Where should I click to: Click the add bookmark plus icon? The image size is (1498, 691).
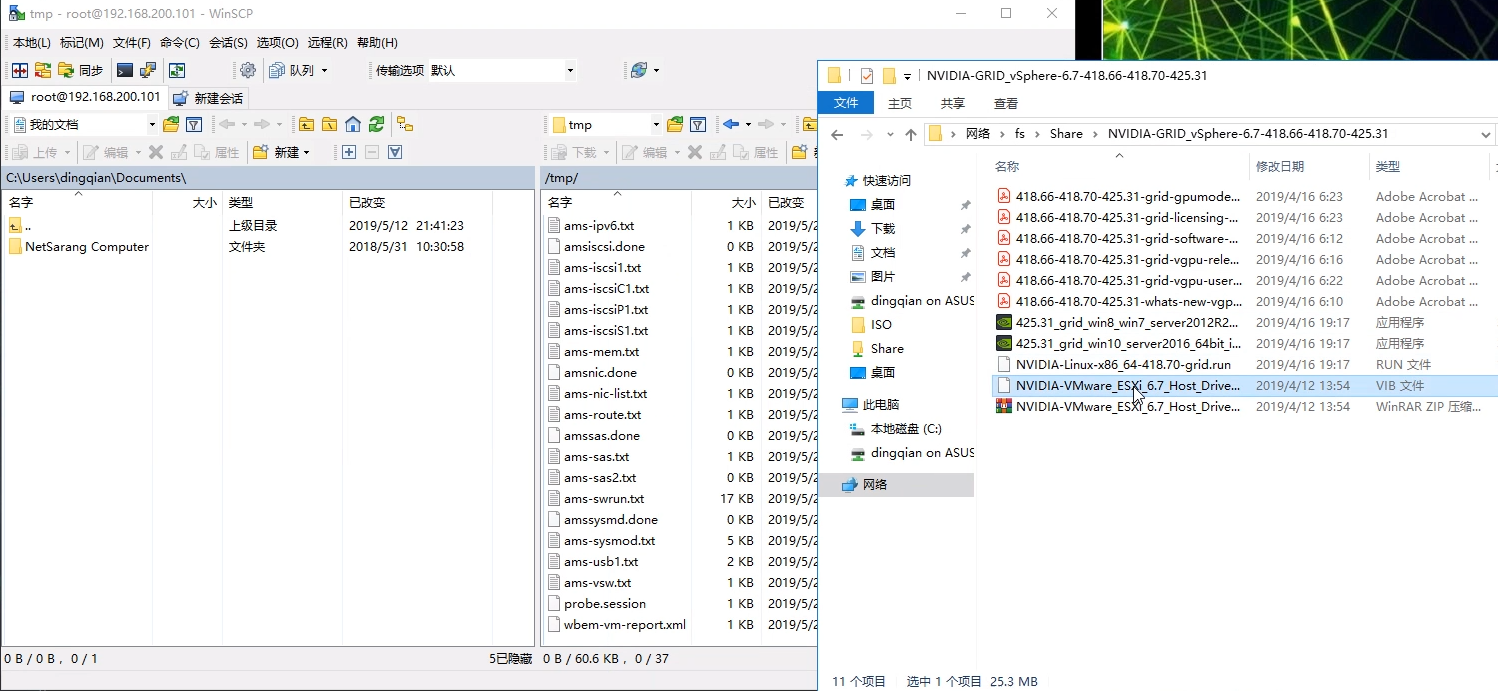(349, 152)
